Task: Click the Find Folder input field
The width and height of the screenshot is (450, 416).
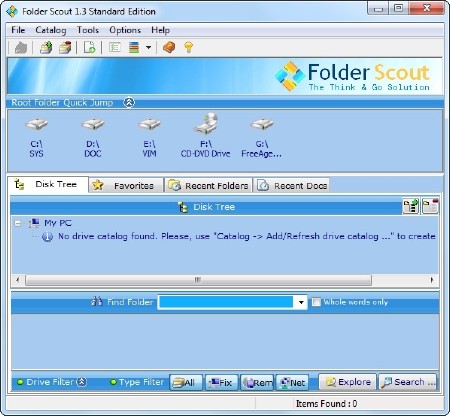Action: coord(226,302)
